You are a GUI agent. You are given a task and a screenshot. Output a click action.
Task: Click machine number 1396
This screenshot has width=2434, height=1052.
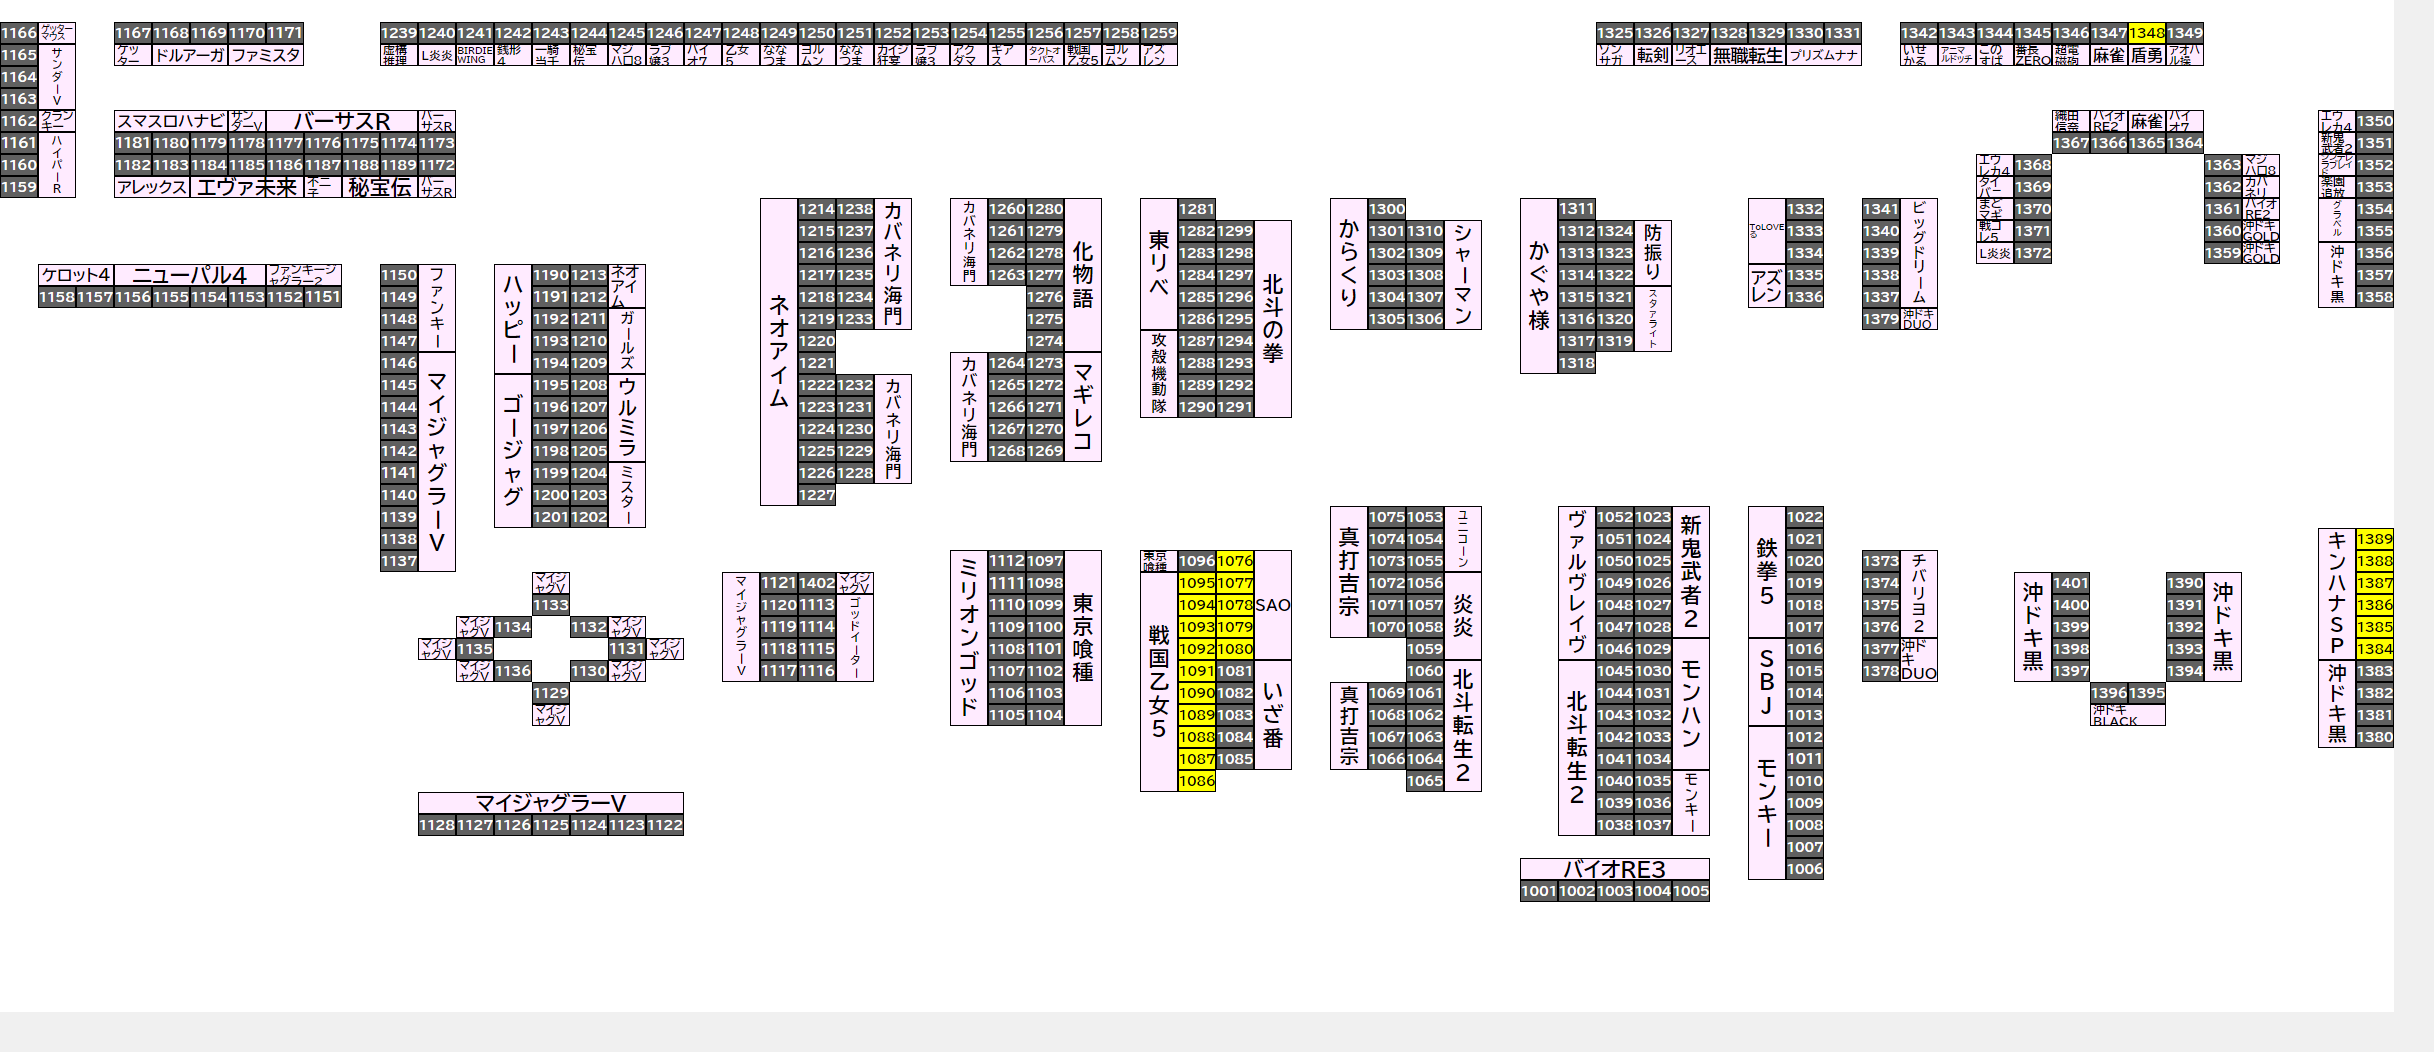pos(2109,693)
